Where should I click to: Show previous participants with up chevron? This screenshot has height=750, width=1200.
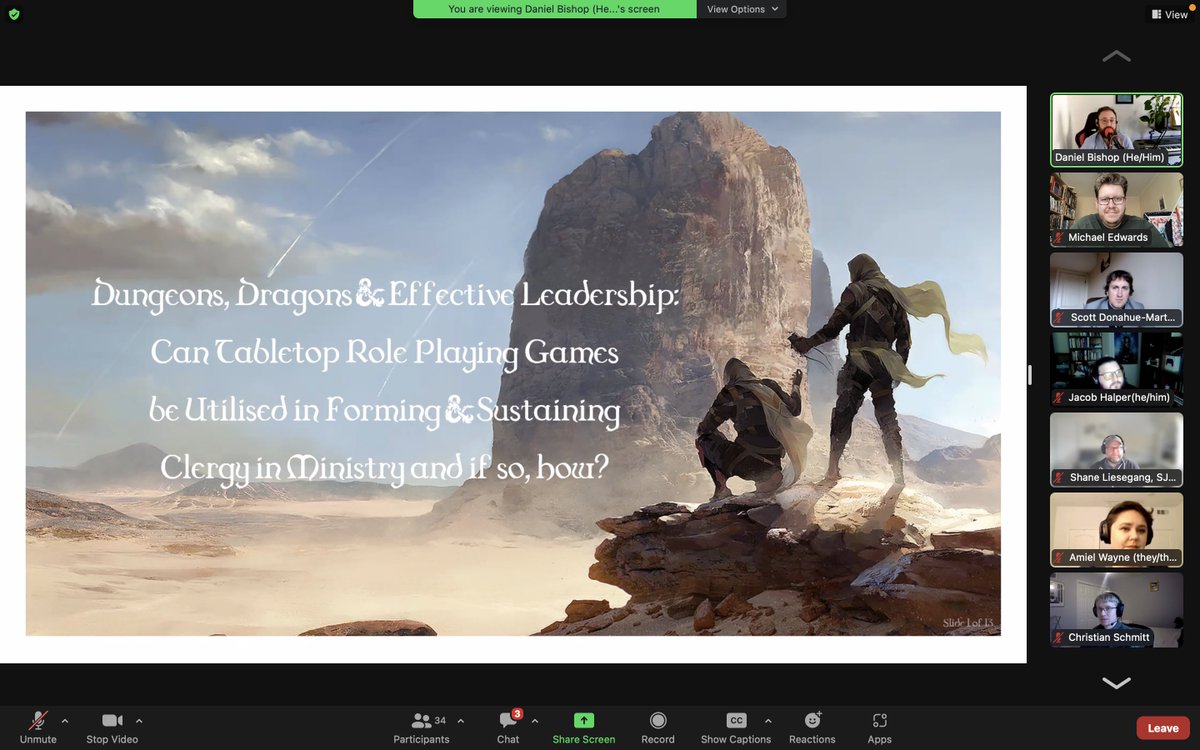point(1116,57)
